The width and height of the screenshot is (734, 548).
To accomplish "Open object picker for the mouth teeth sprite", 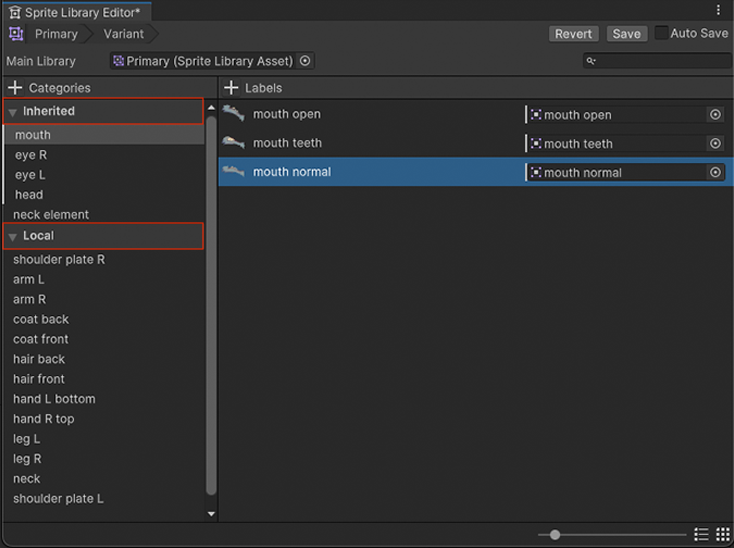I will point(715,144).
